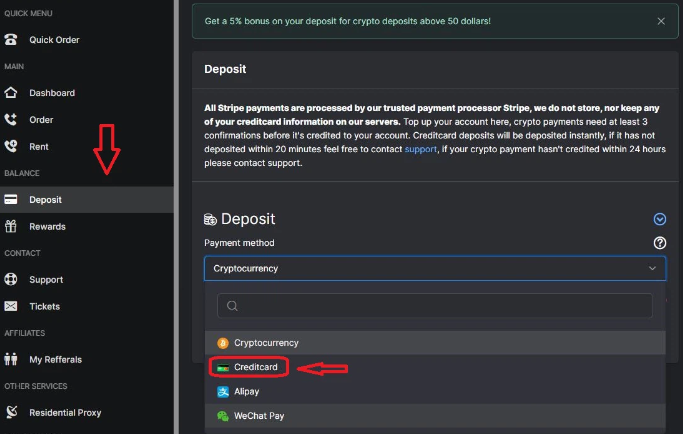
Task: Dismiss the 5% bonus notification banner
Action: click(x=660, y=21)
